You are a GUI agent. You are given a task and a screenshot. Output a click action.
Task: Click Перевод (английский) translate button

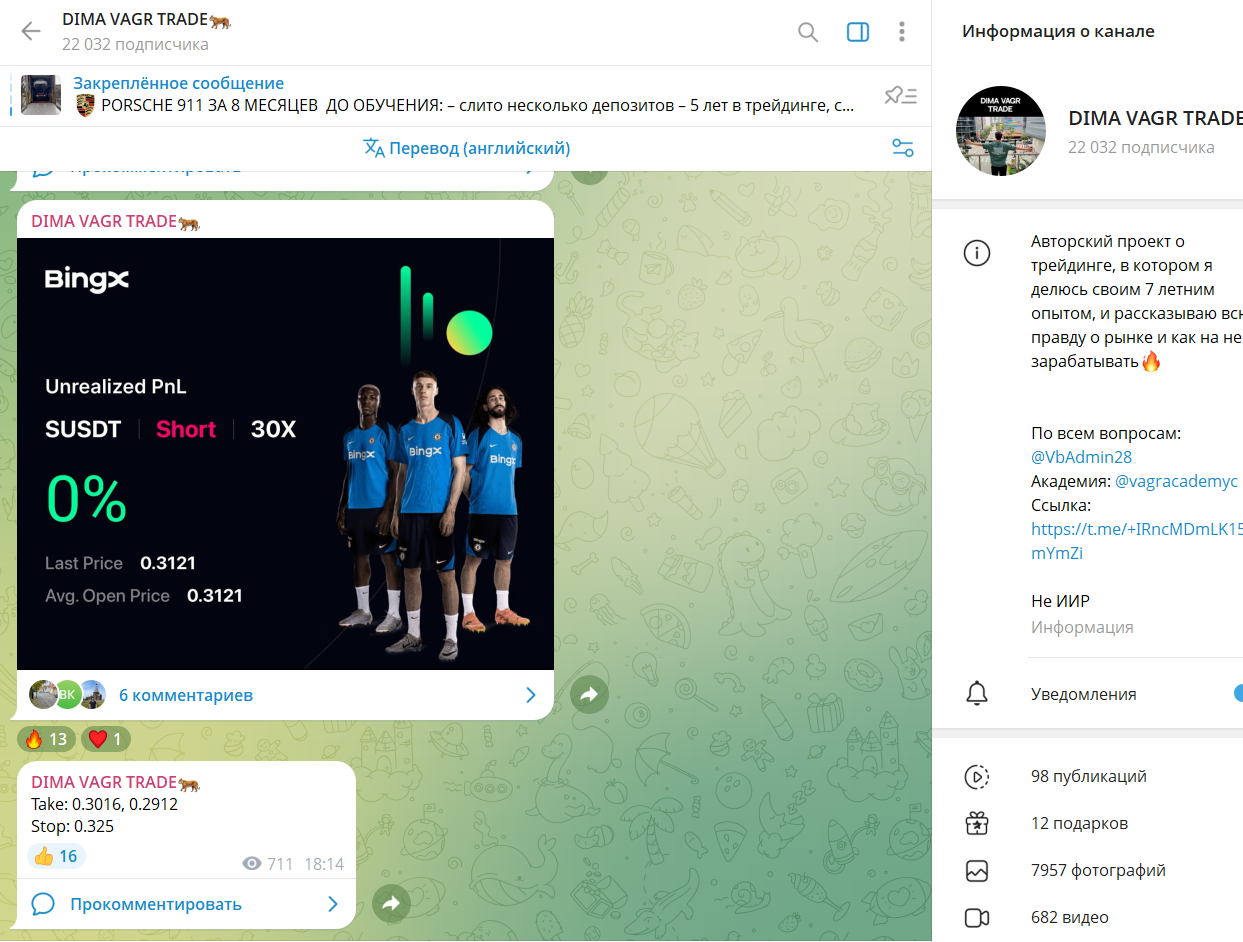[x=467, y=149]
